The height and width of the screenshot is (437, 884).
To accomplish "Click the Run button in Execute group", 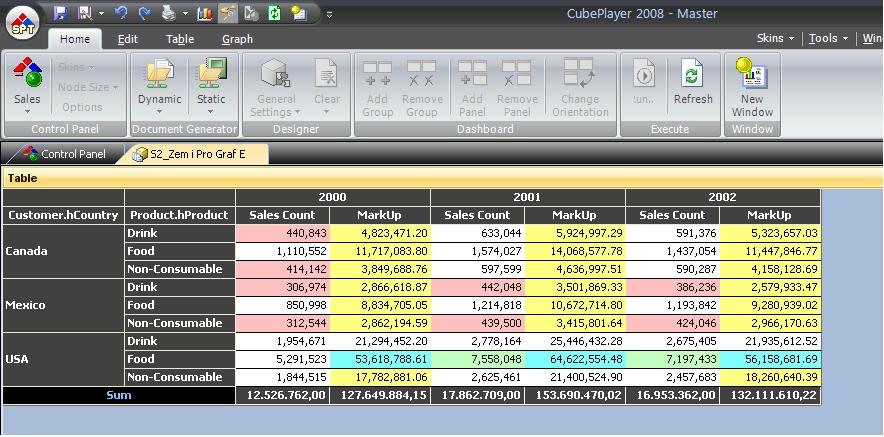I will coord(643,82).
